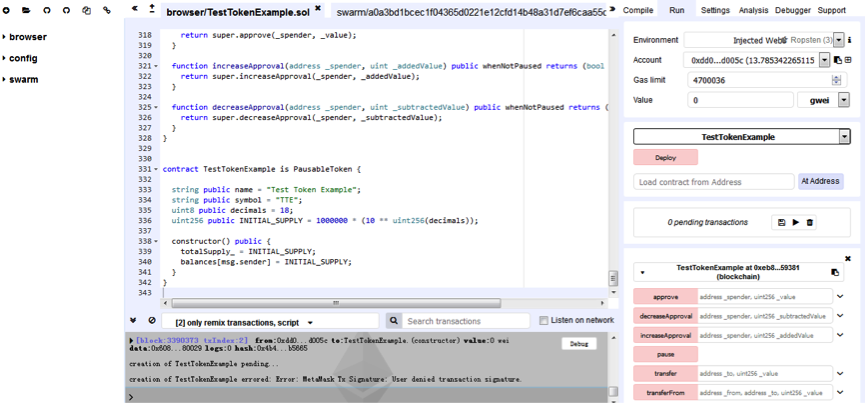Image resolution: width=866 pixels, height=403 pixels.
Task: Open the TestTokenExample contract dropdown
Action: [x=844, y=137]
